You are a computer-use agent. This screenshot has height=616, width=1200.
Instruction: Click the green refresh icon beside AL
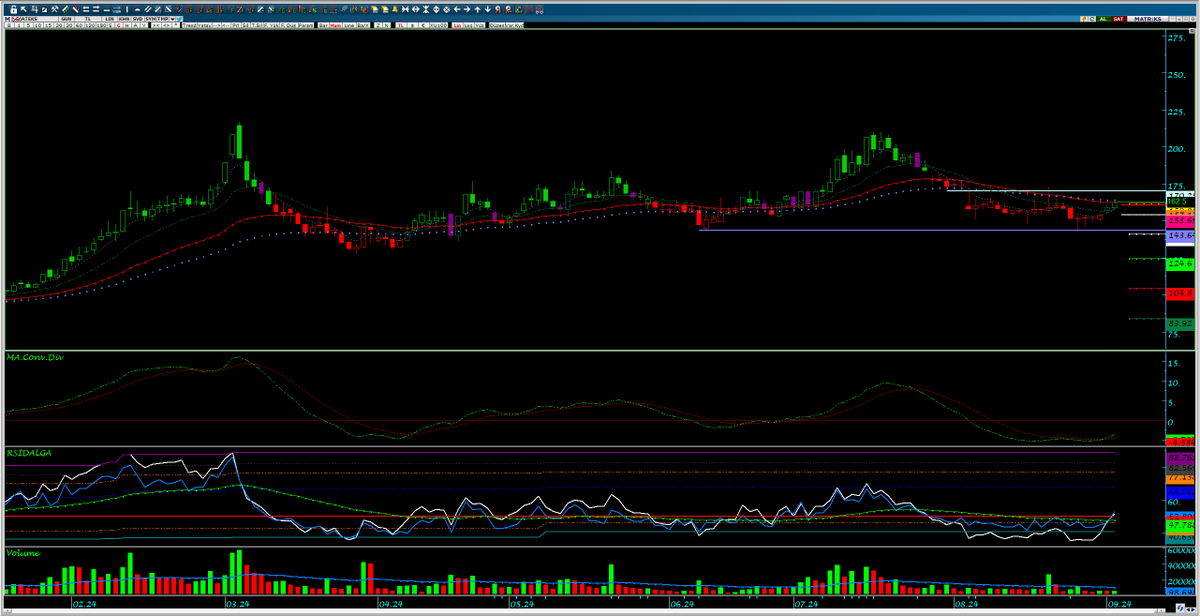point(1092,19)
